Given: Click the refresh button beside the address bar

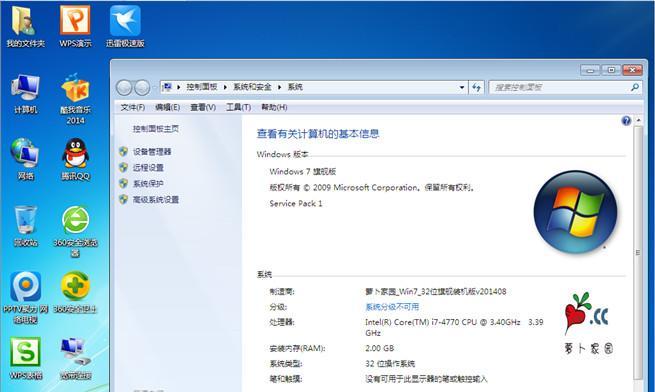Looking at the screenshot, I should (476, 87).
